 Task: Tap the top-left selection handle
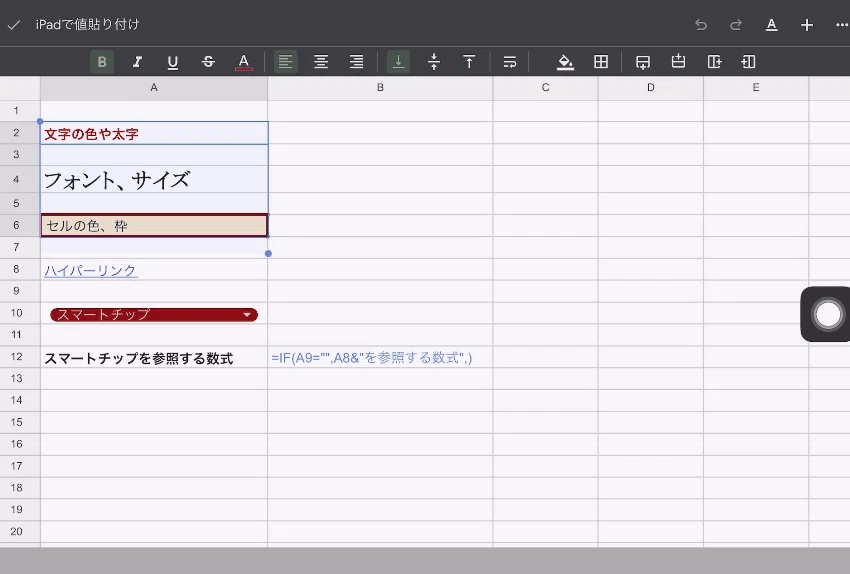click(40, 121)
